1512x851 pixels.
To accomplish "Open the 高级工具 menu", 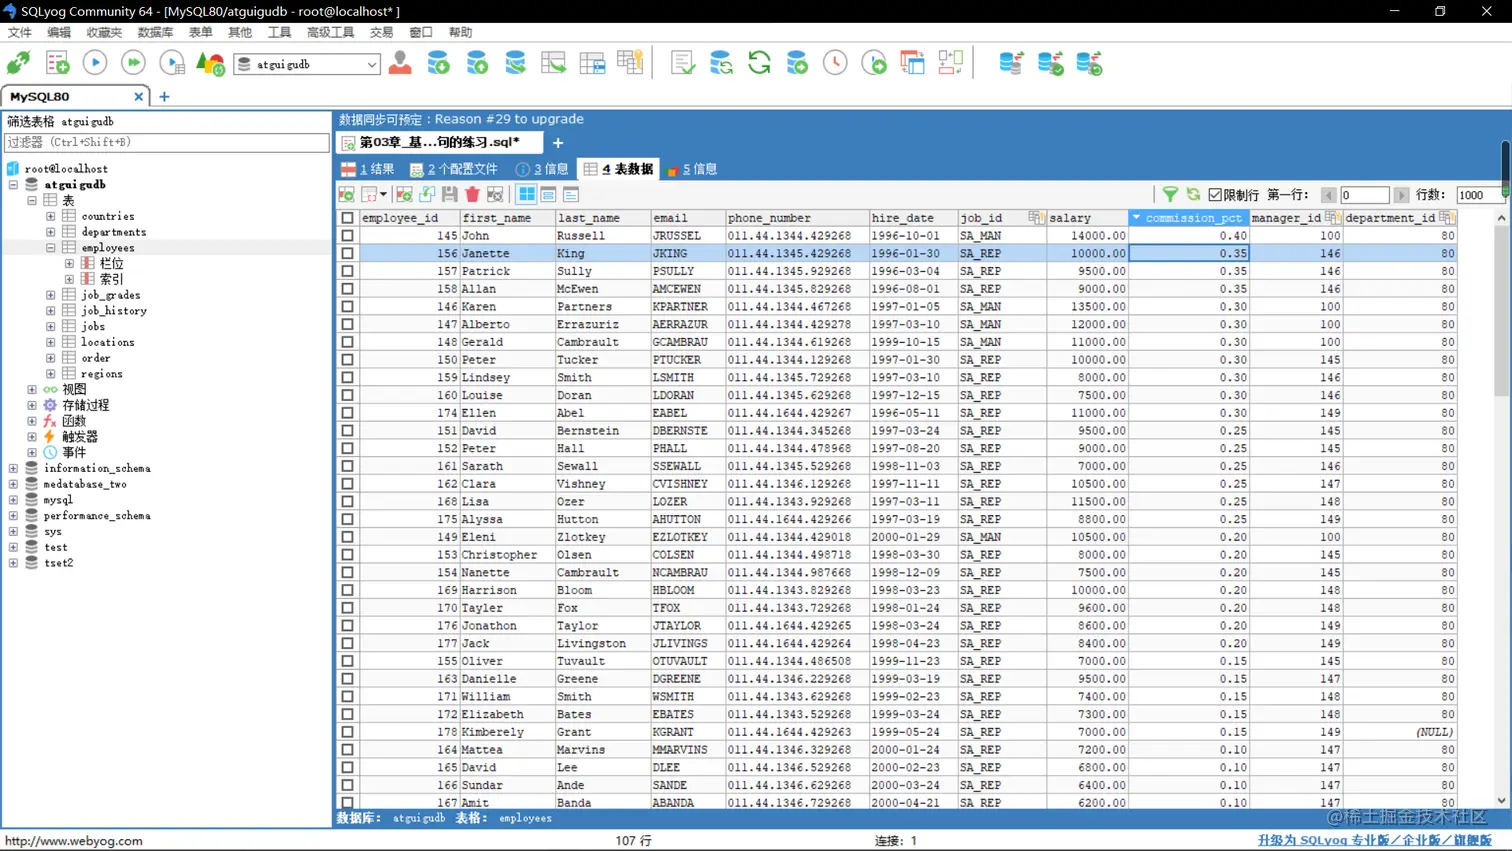I will 330,33.
